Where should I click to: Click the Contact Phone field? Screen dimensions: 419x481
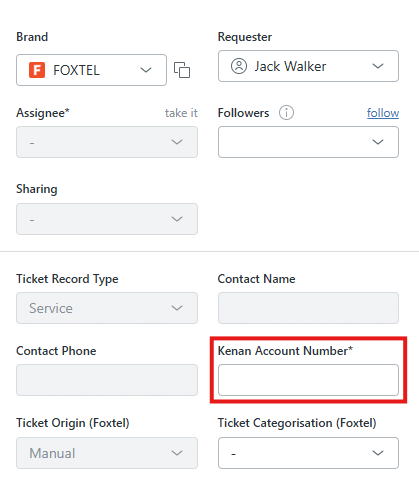tap(107, 380)
